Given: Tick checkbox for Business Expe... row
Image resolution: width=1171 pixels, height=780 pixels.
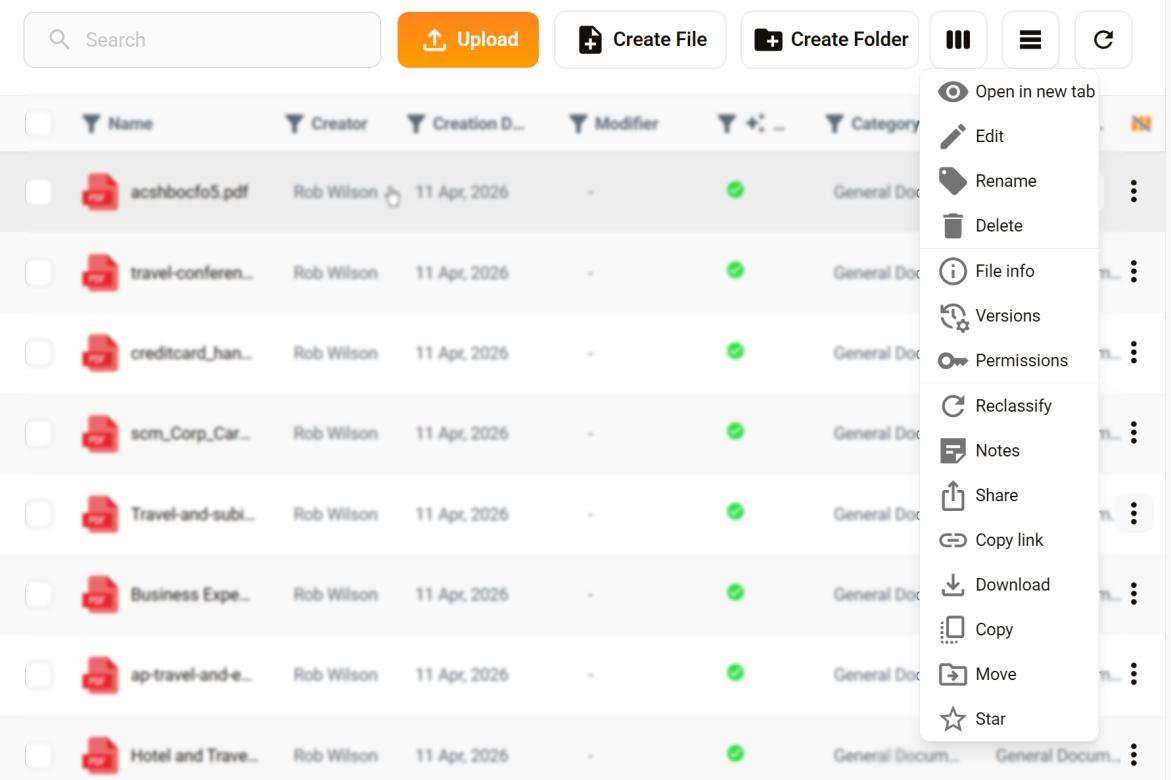Looking at the screenshot, I should pos(39,595).
